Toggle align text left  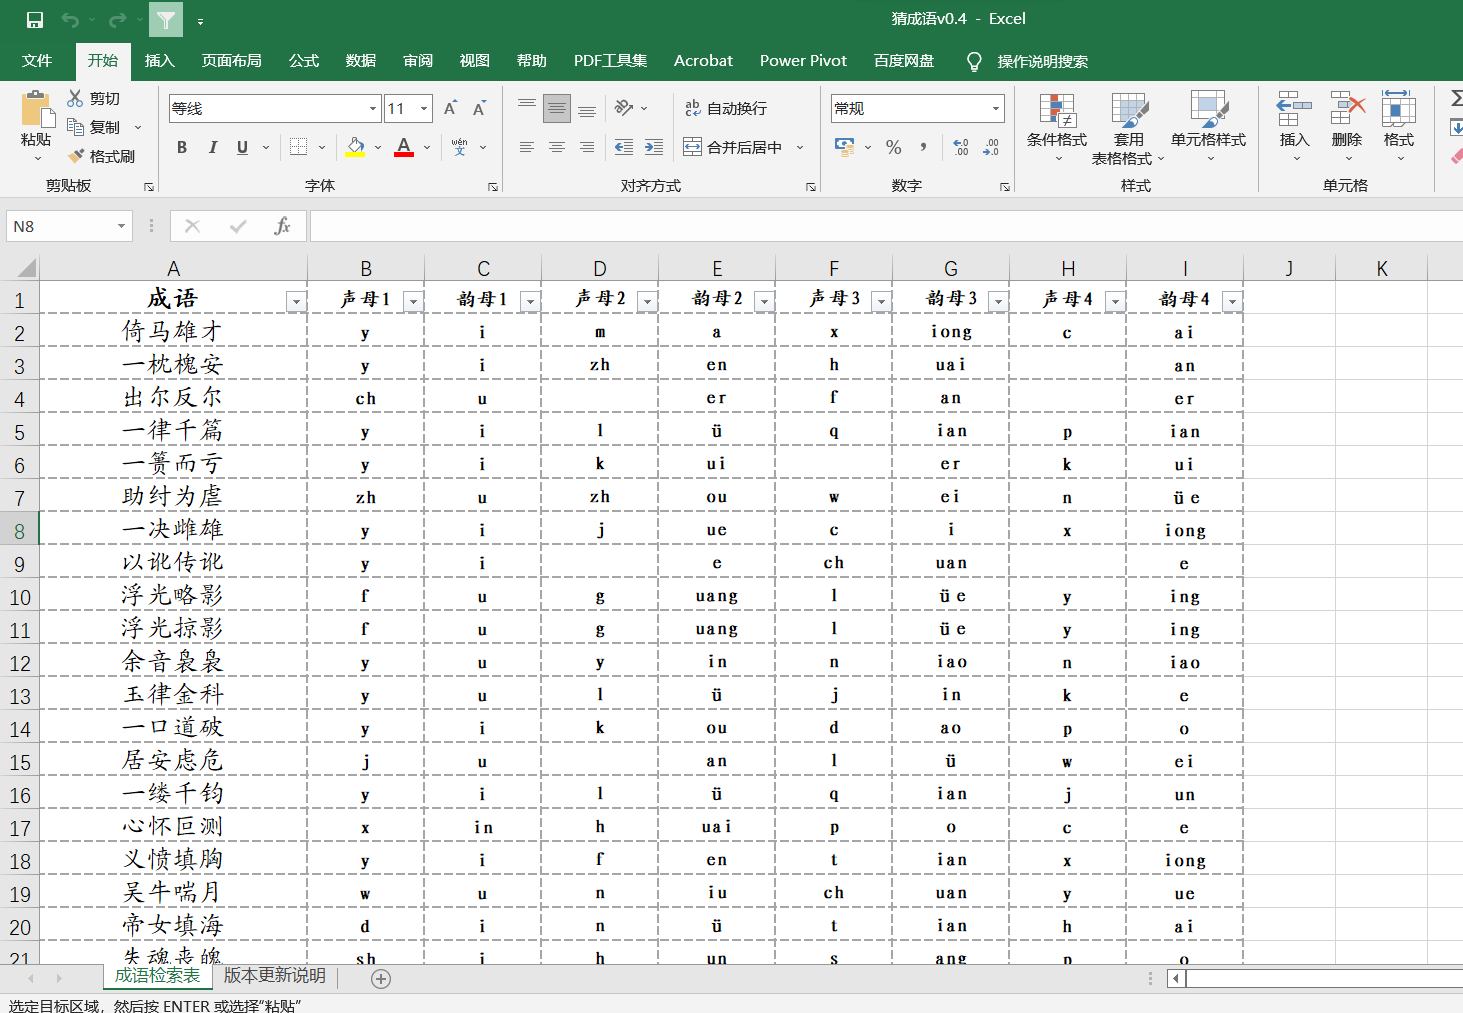[527, 147]
